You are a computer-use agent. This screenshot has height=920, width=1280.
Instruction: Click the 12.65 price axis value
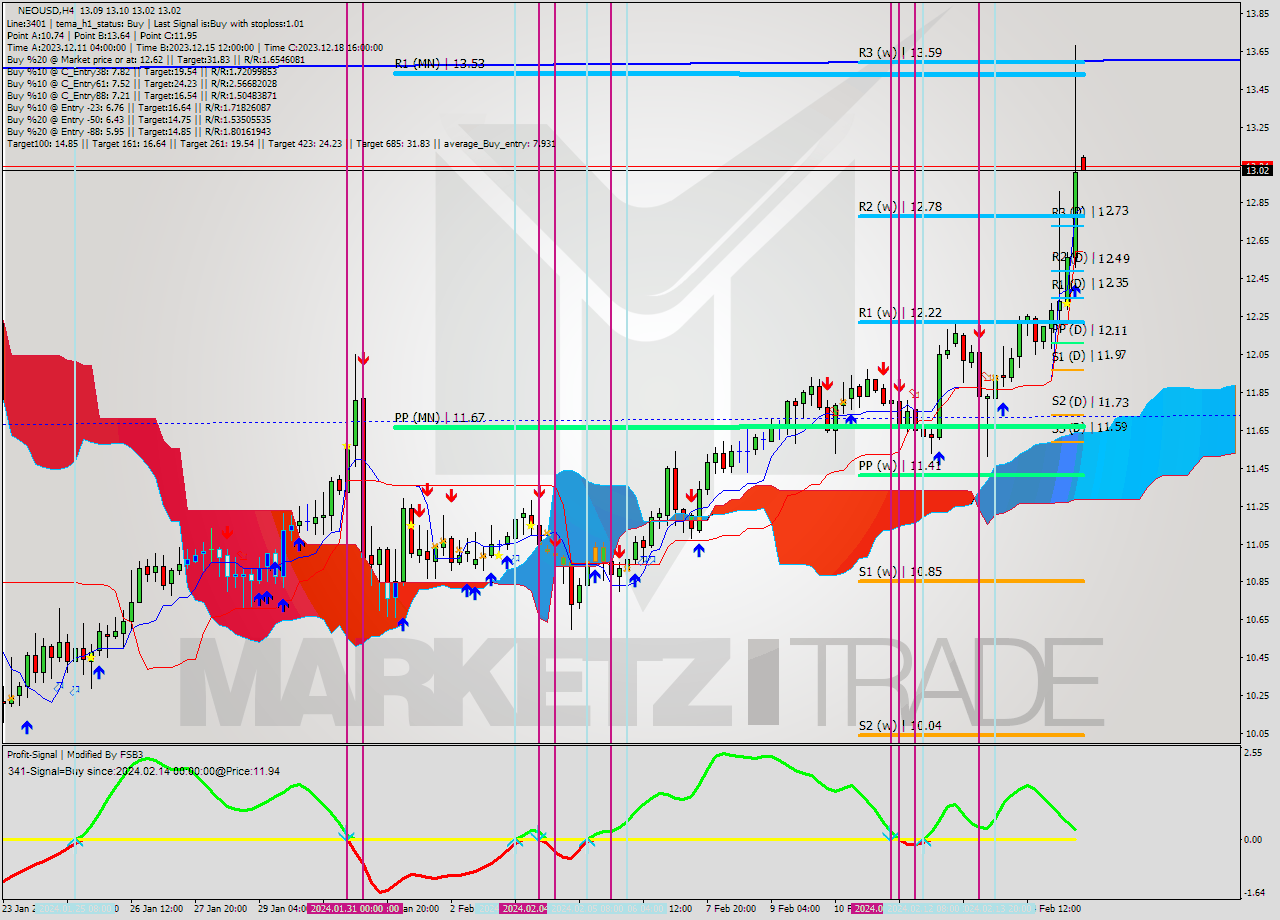[x=1257, y=240]
